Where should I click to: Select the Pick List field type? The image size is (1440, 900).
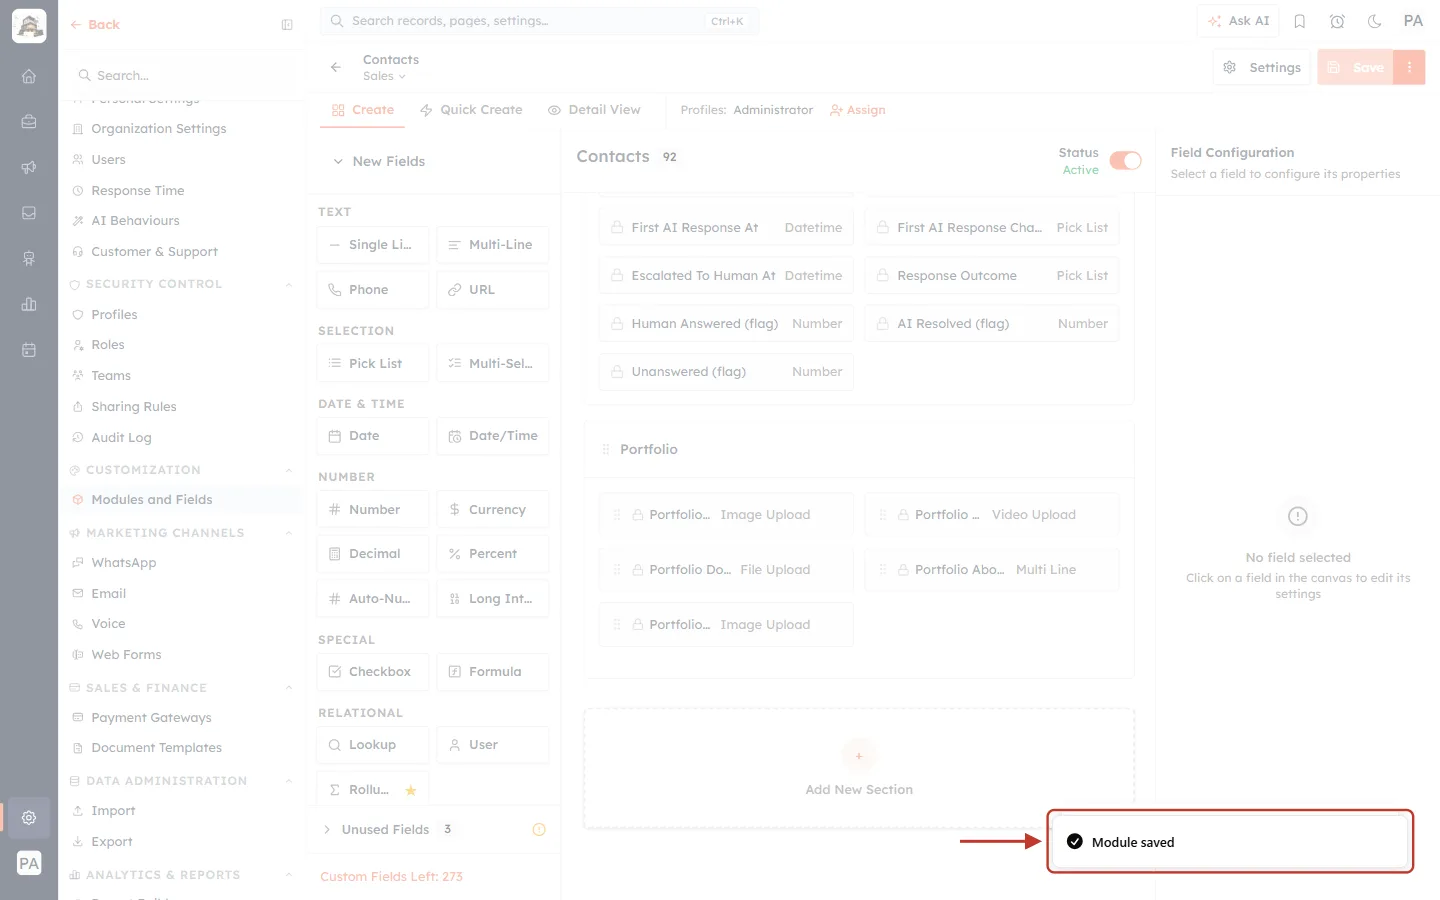point(373,363)
